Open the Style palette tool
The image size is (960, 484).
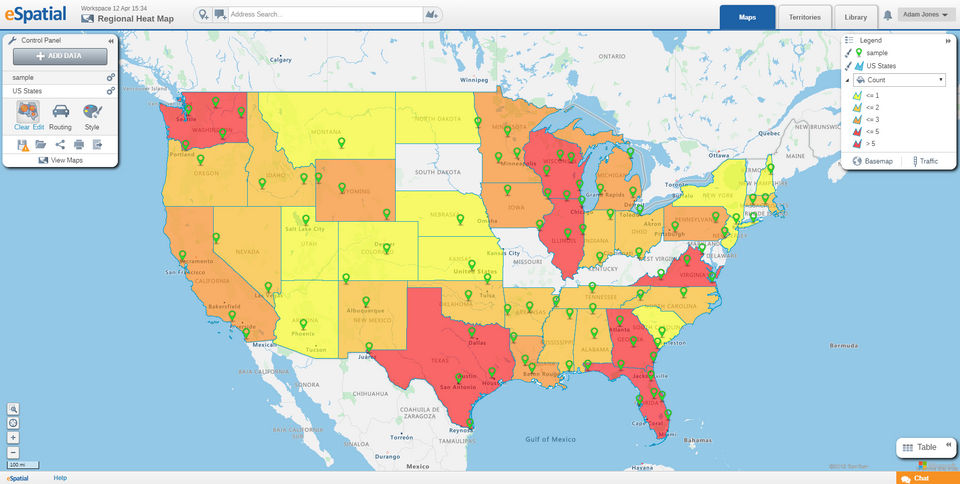(x=92, y=111)
